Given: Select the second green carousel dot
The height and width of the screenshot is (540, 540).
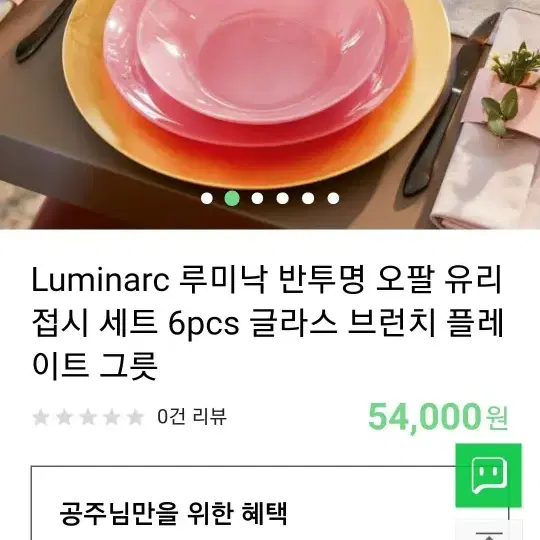Looking at the screenshot, I should coord(232,198).
